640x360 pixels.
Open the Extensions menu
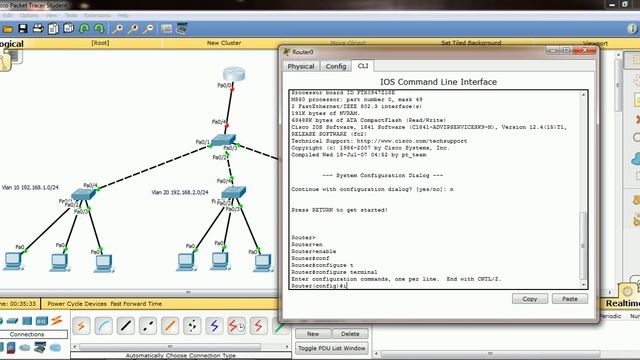pyautogui.click(x=97, y=16)
